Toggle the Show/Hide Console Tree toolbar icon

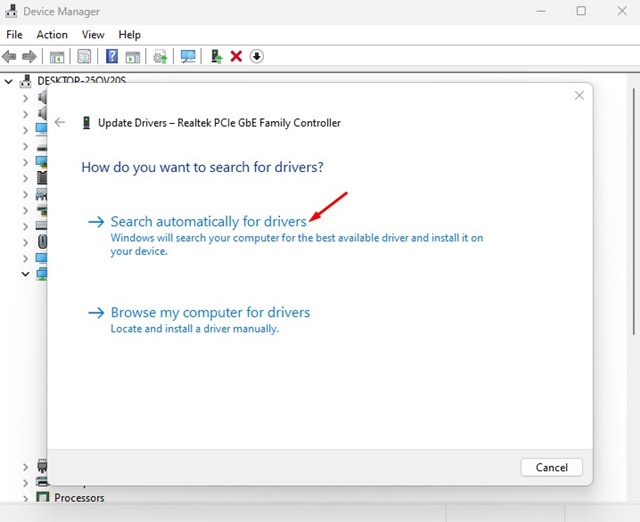[57, 56]
